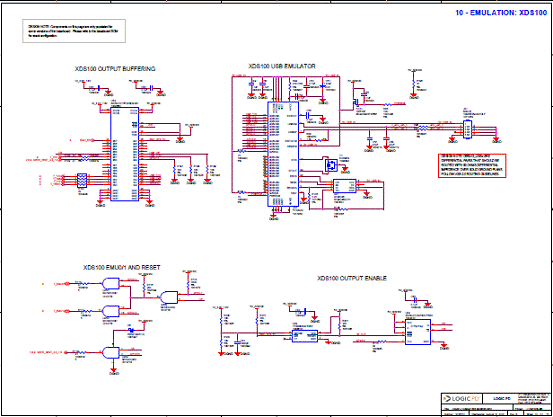
Task: Click the red-bordered design note box
Action: [472, 165]
